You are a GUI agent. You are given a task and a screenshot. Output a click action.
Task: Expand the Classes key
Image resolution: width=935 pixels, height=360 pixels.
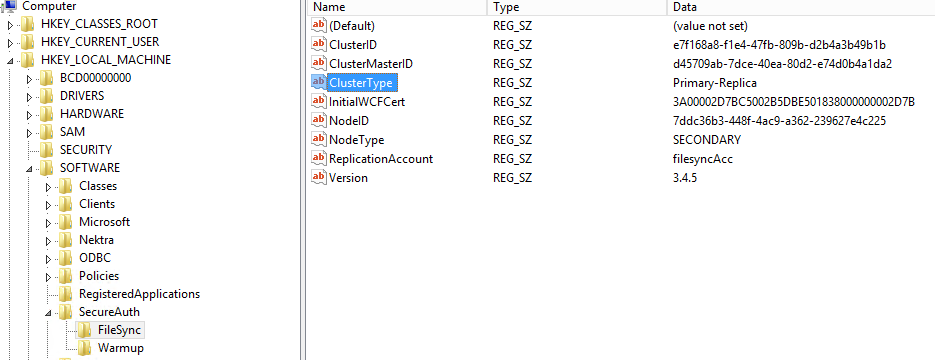(49, 187)
